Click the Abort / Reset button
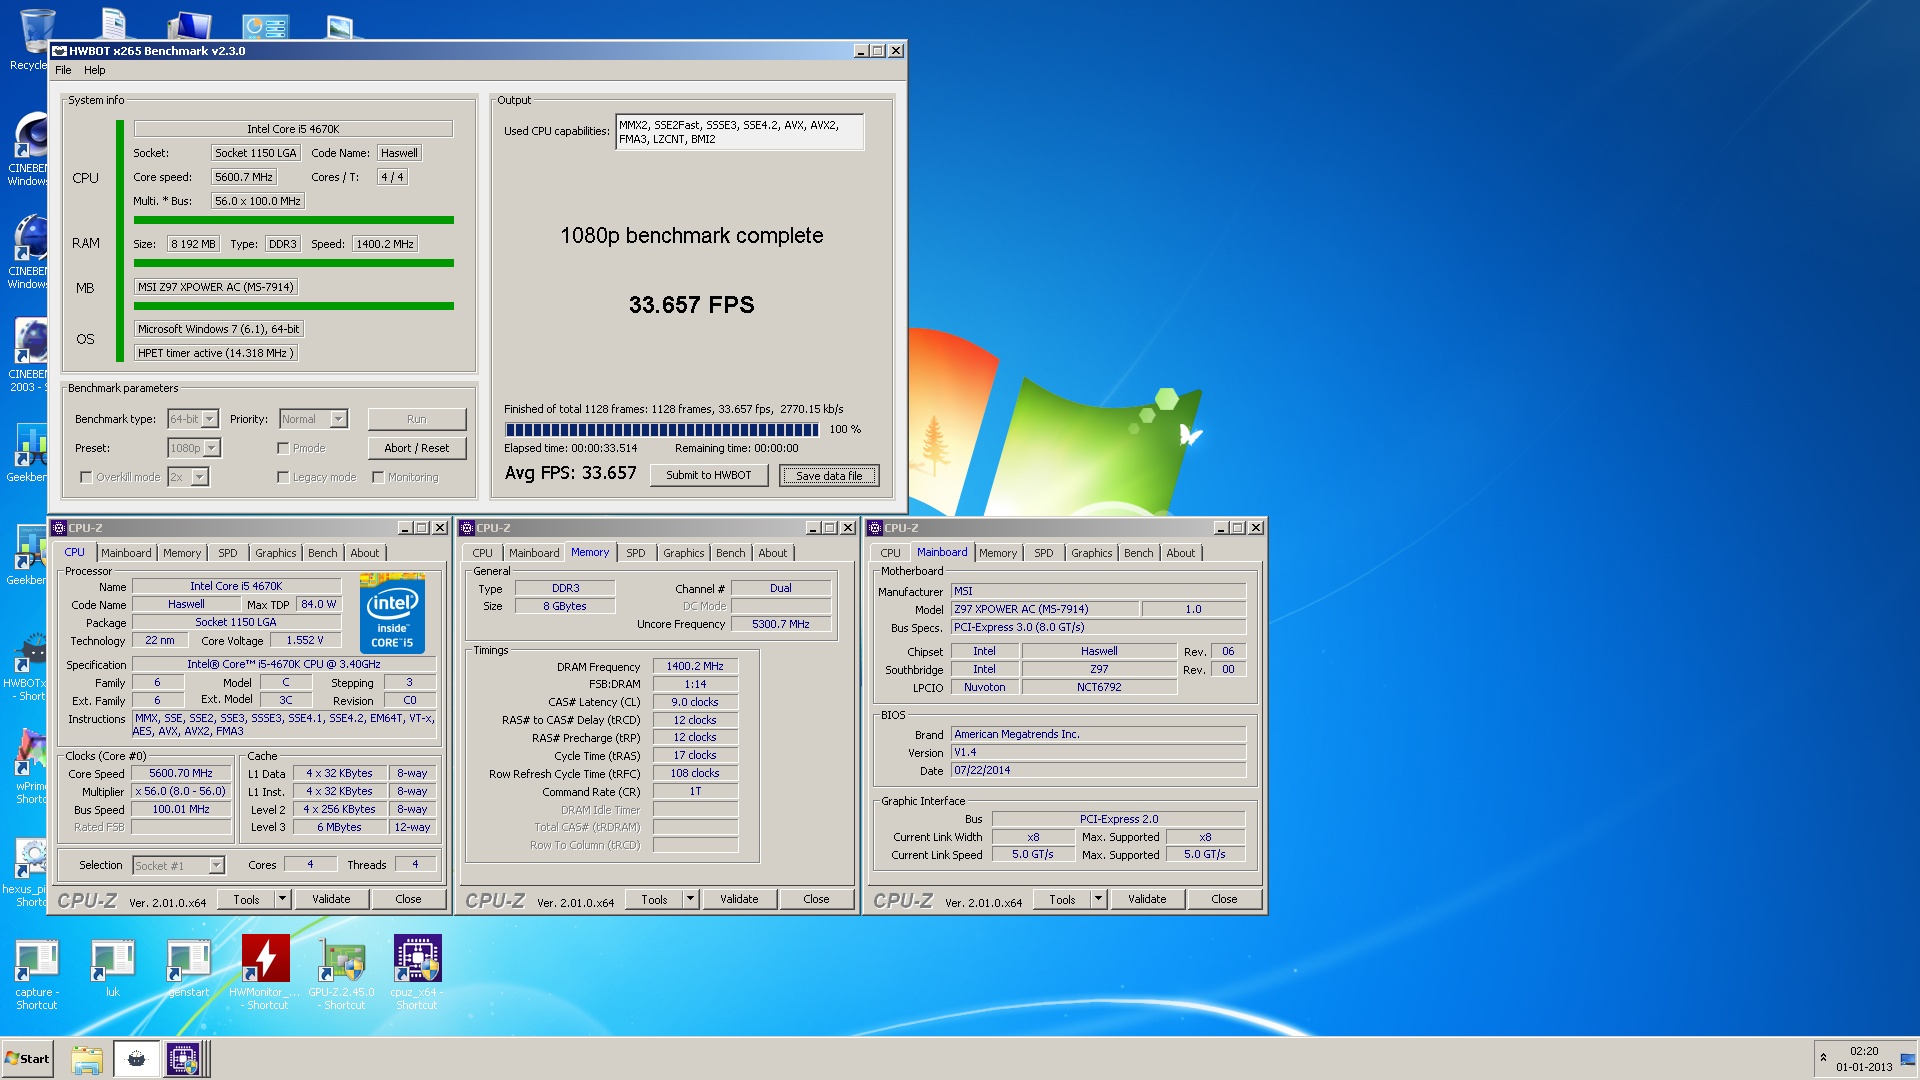Image resolution: width=1920 pixels, height=1080 pixels. coord(417,448)
